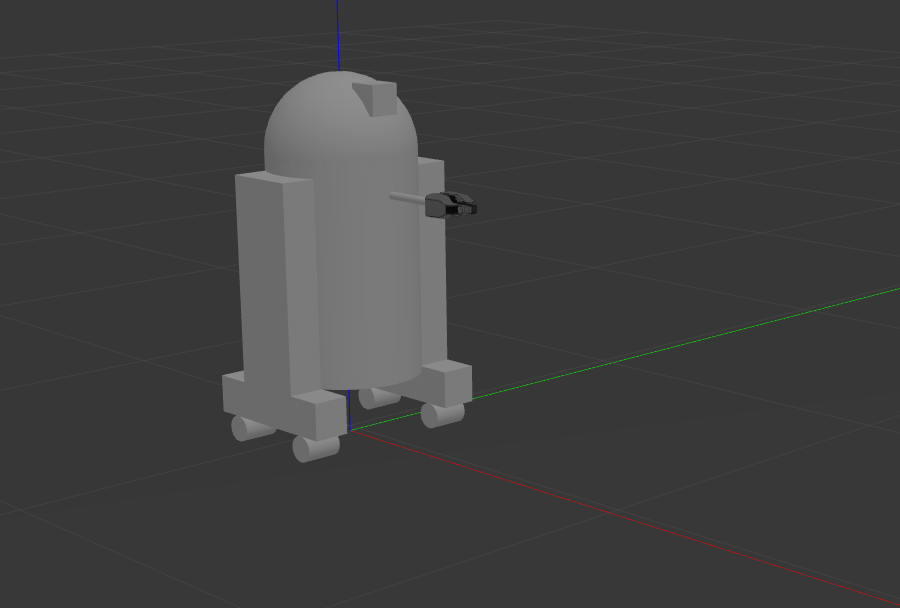Click the thin gripper extension rod

tap(408, 198)
